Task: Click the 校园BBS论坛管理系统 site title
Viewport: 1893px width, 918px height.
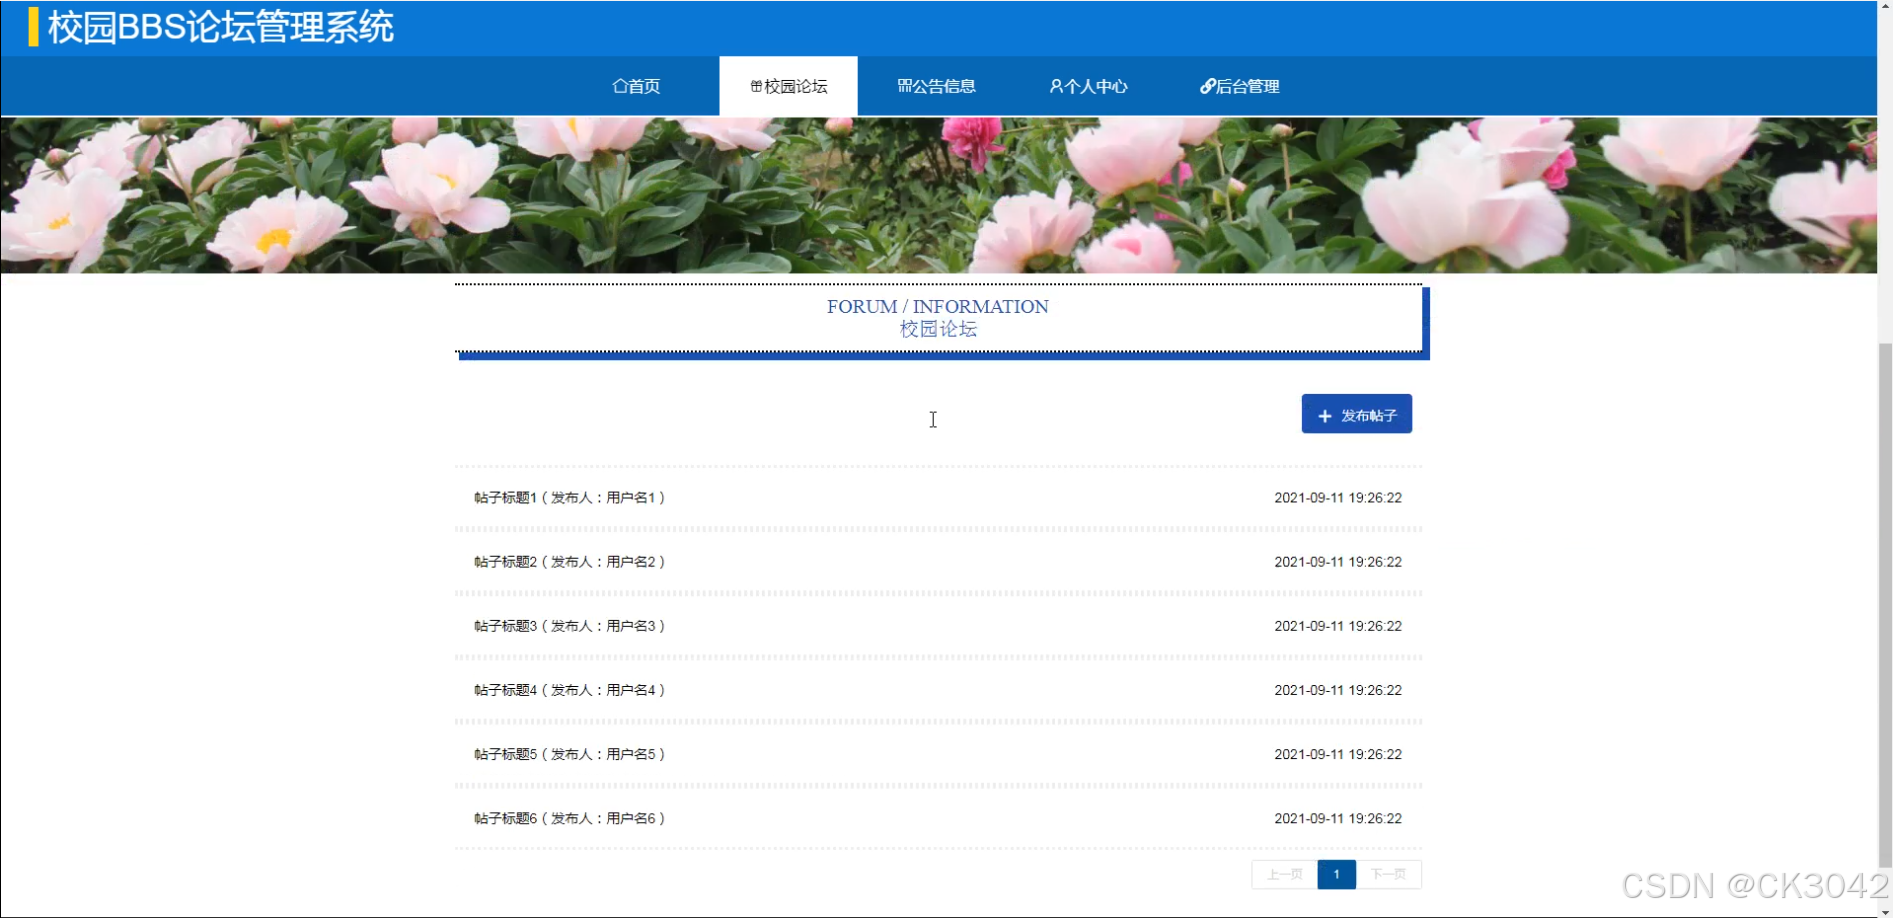Action: 218,27
